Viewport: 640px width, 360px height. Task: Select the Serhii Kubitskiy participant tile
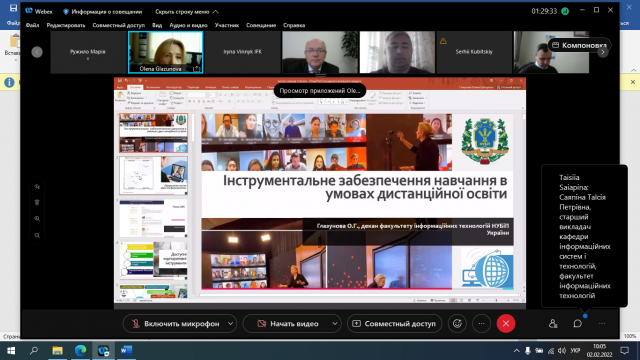point(474,52)
